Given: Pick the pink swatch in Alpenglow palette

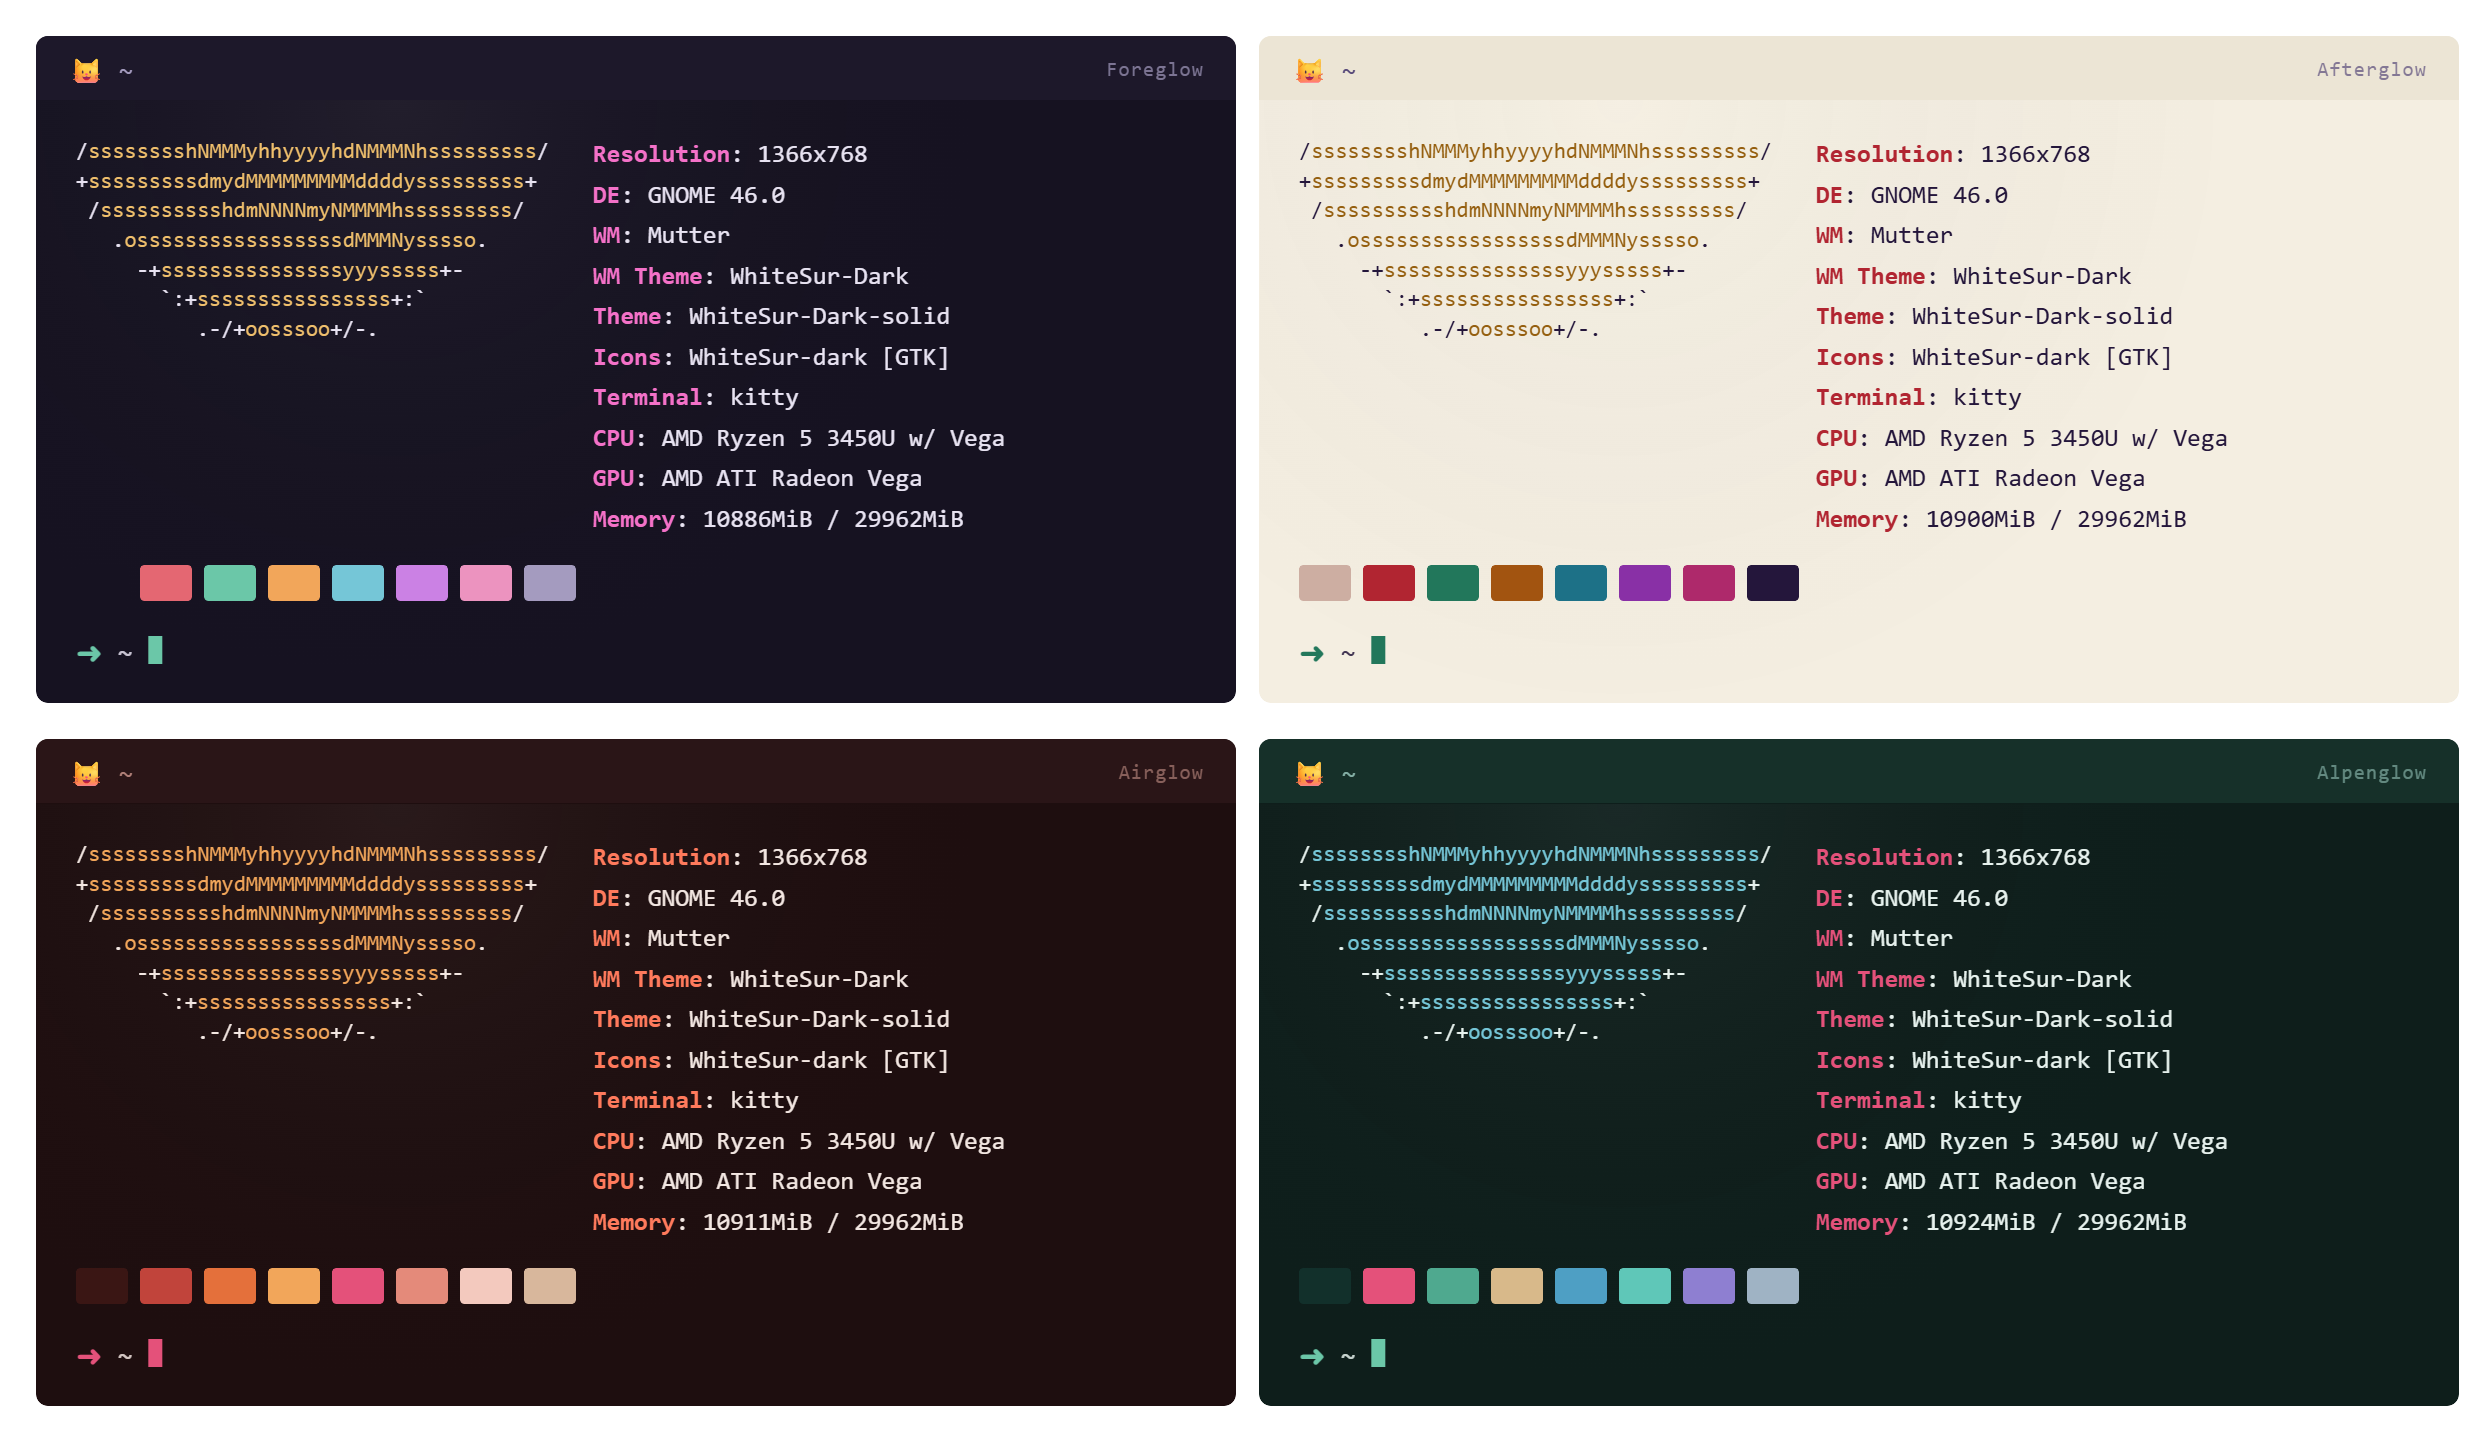Looking at the screenshot, I should coord(1389,1286).
